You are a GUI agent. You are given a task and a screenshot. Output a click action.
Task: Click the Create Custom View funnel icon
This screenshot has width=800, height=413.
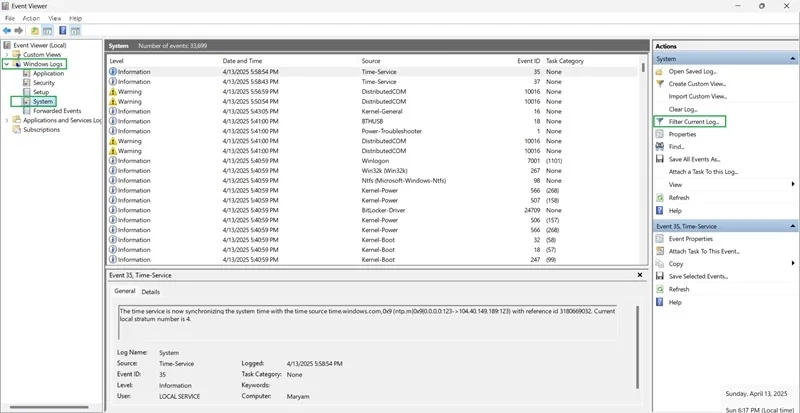[659, 84]
